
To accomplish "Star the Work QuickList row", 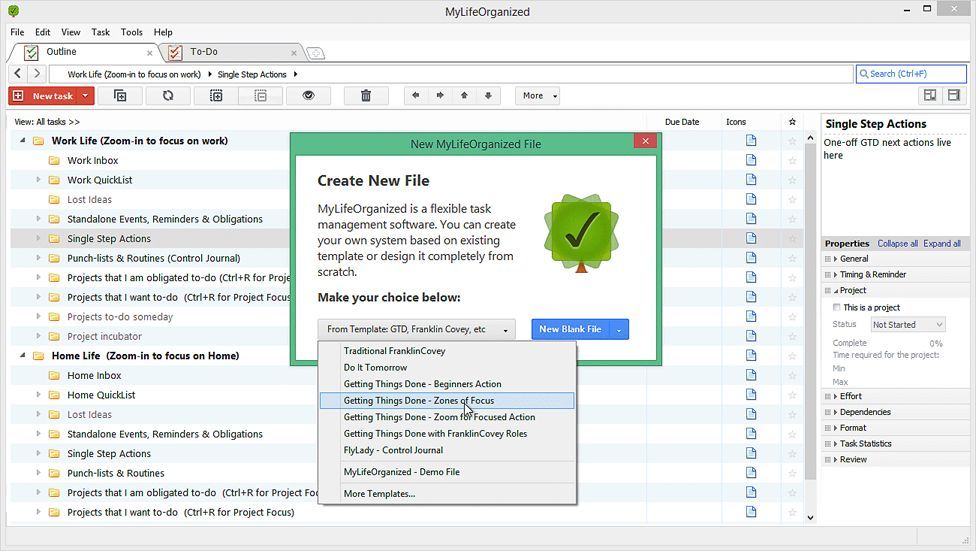I will click(792, 180).
